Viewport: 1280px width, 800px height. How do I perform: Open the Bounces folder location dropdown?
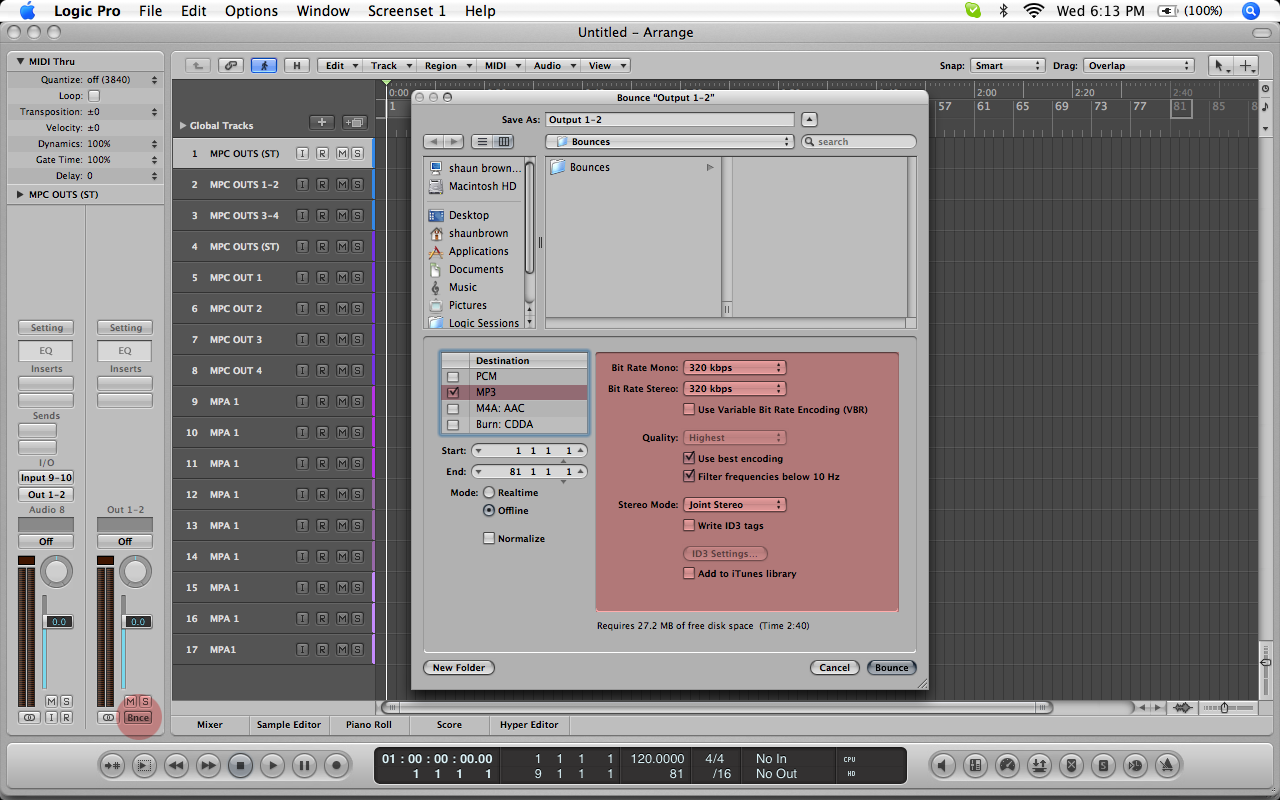670,142
